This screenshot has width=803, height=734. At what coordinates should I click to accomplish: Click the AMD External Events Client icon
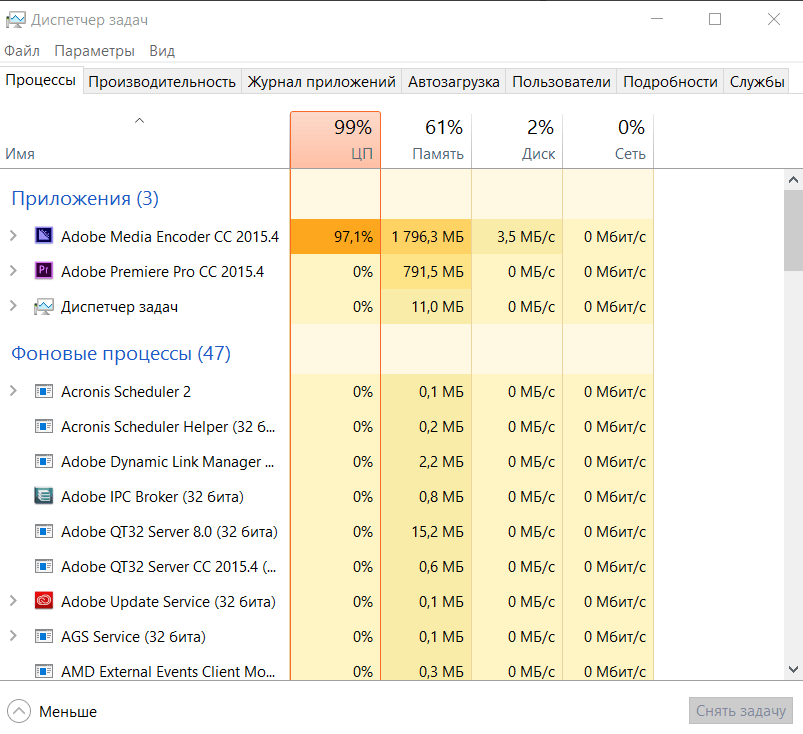(44, 671)
